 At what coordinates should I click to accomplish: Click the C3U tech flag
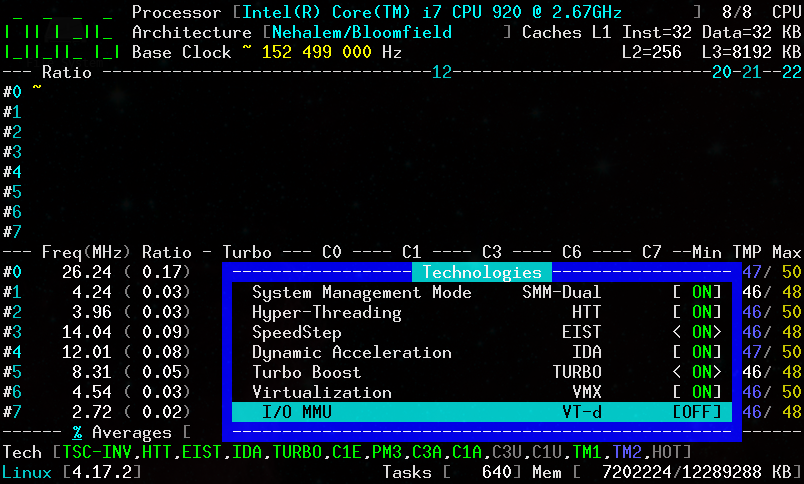click(507, 452)
